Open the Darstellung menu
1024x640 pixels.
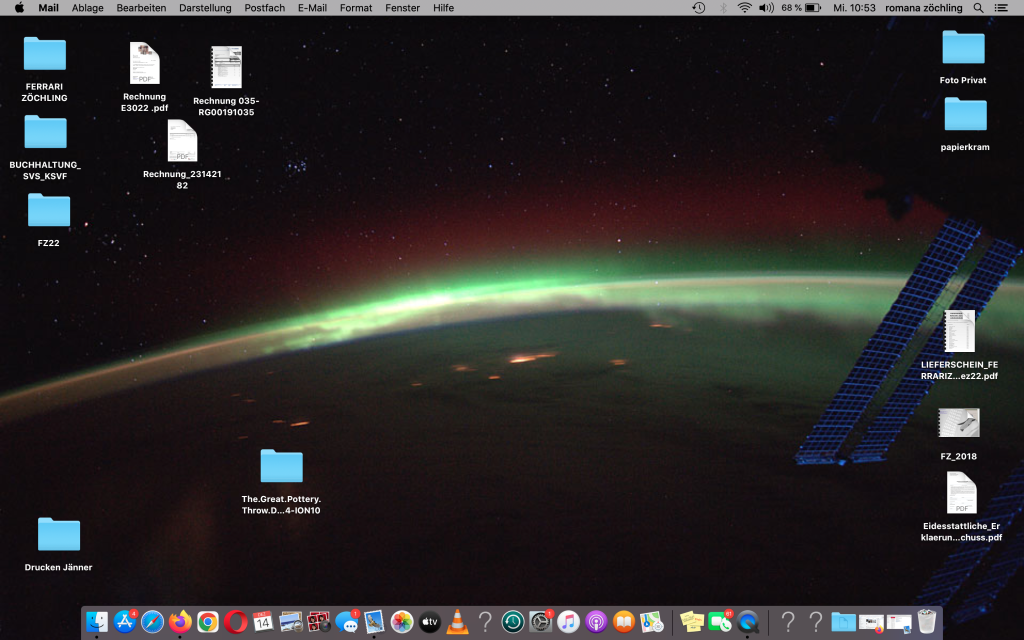click(x=205, y=8)
